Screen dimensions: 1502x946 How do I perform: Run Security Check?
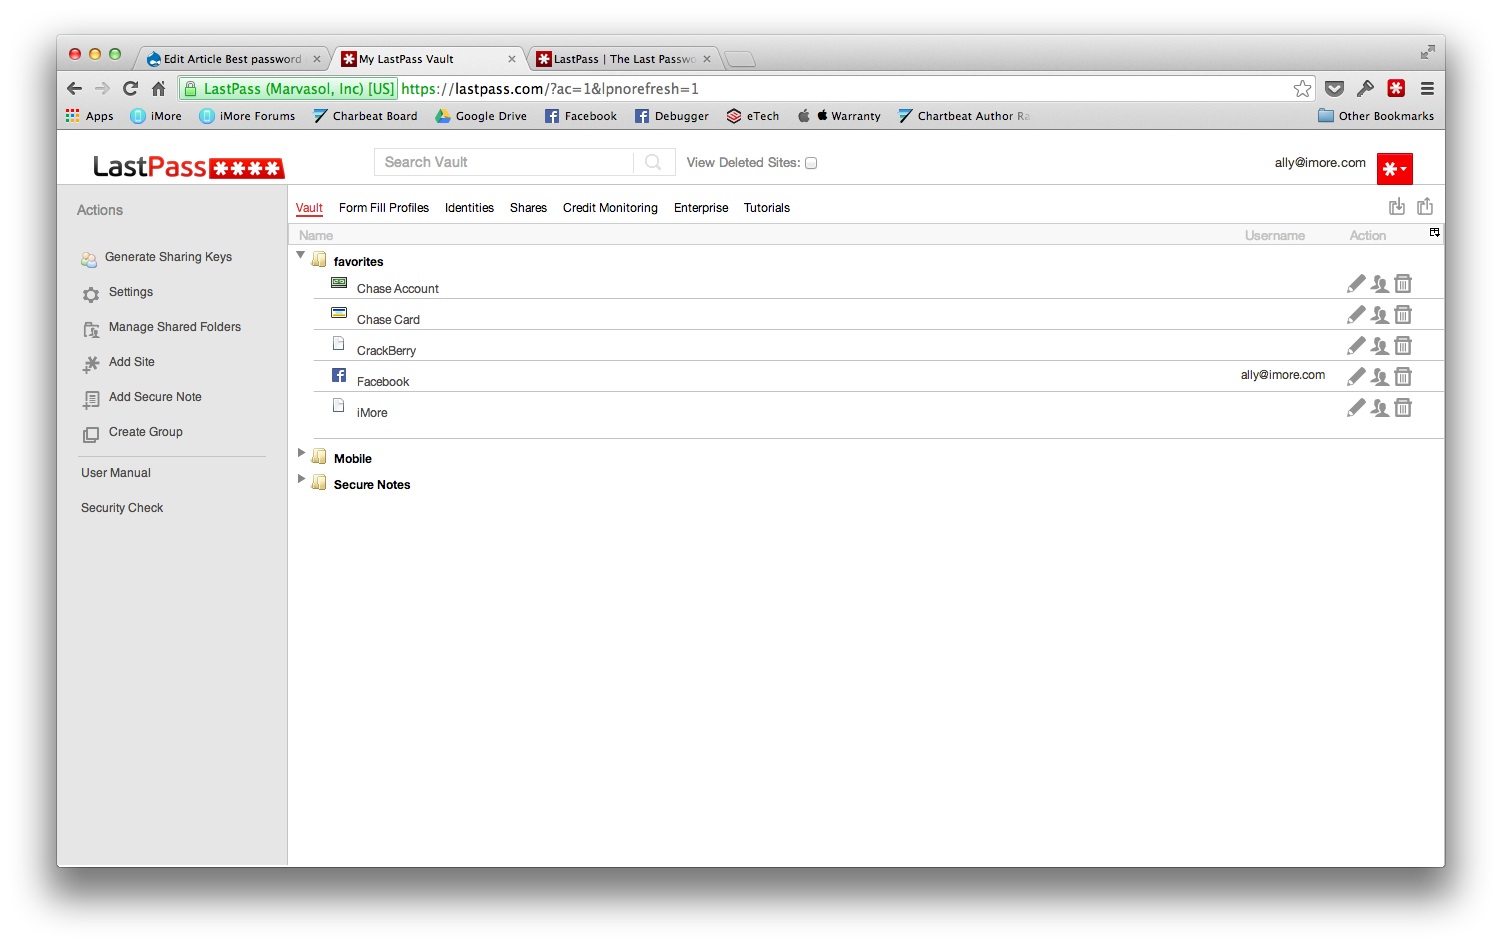tap(122, 508)
